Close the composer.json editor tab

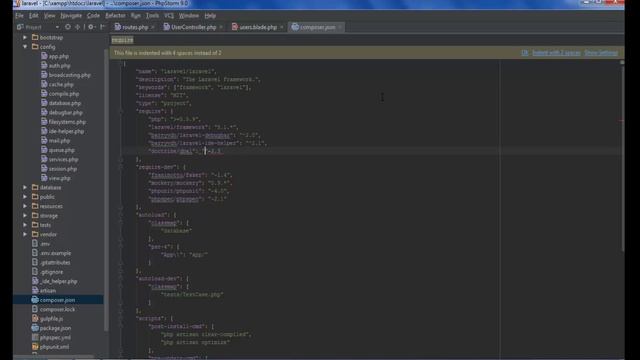click(340, 27)
